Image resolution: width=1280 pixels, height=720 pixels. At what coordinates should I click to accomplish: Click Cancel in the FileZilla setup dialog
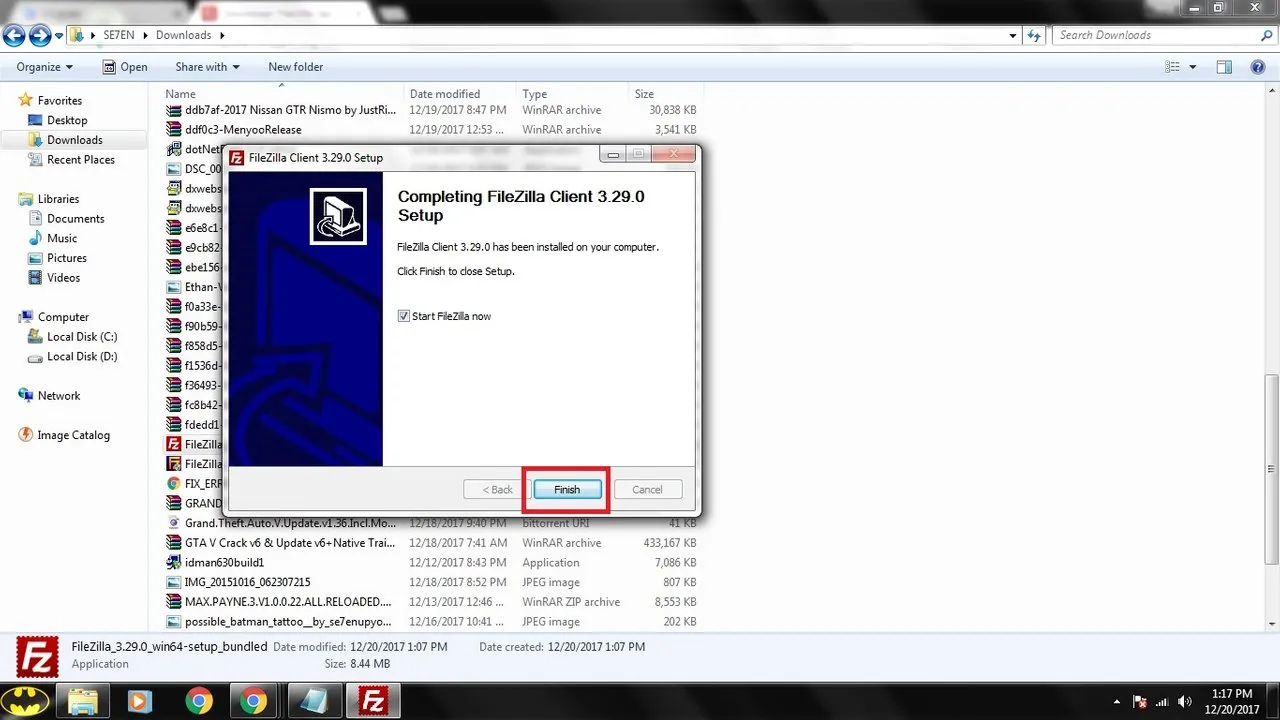(x=647, y=490)
